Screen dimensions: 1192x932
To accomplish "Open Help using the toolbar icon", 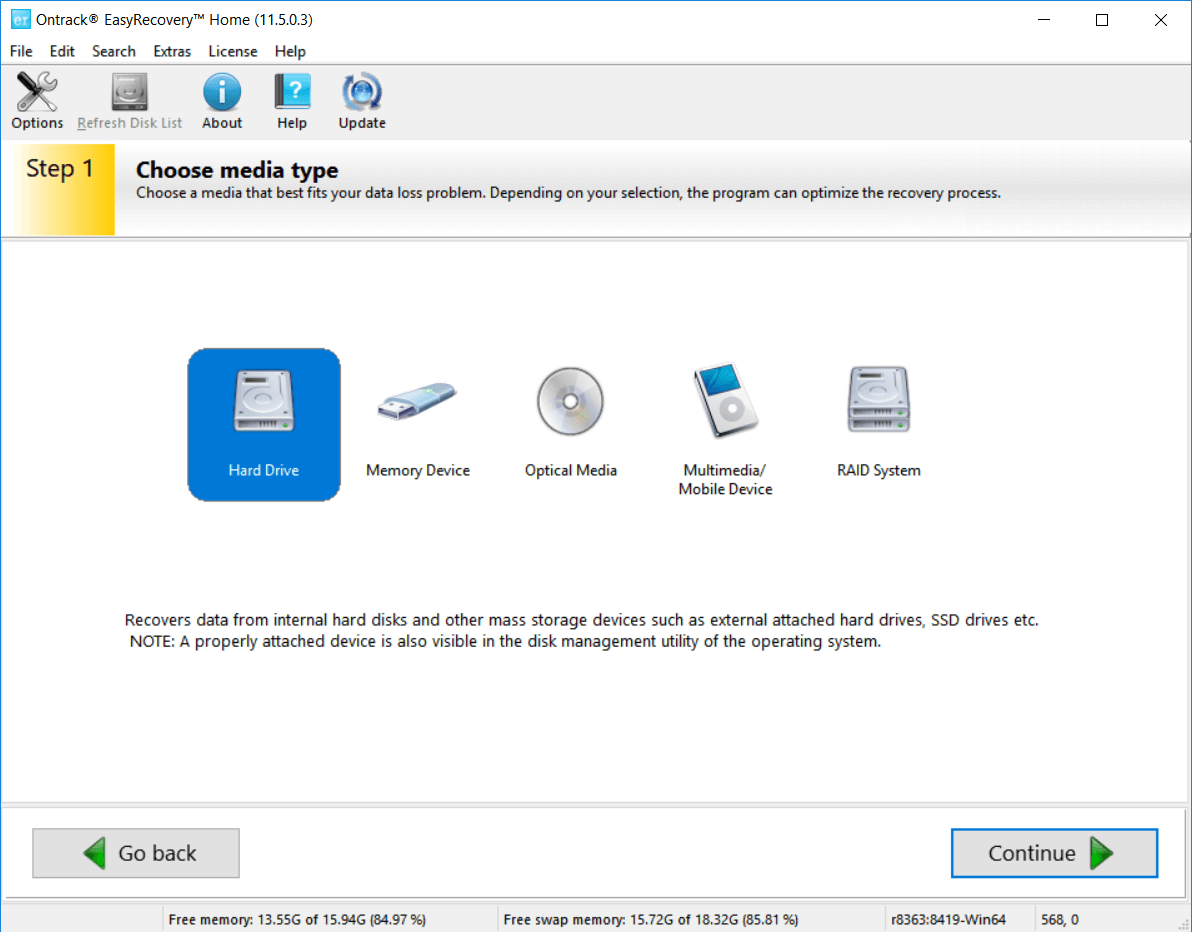I will pyautogui.click(x=291, y=100).
